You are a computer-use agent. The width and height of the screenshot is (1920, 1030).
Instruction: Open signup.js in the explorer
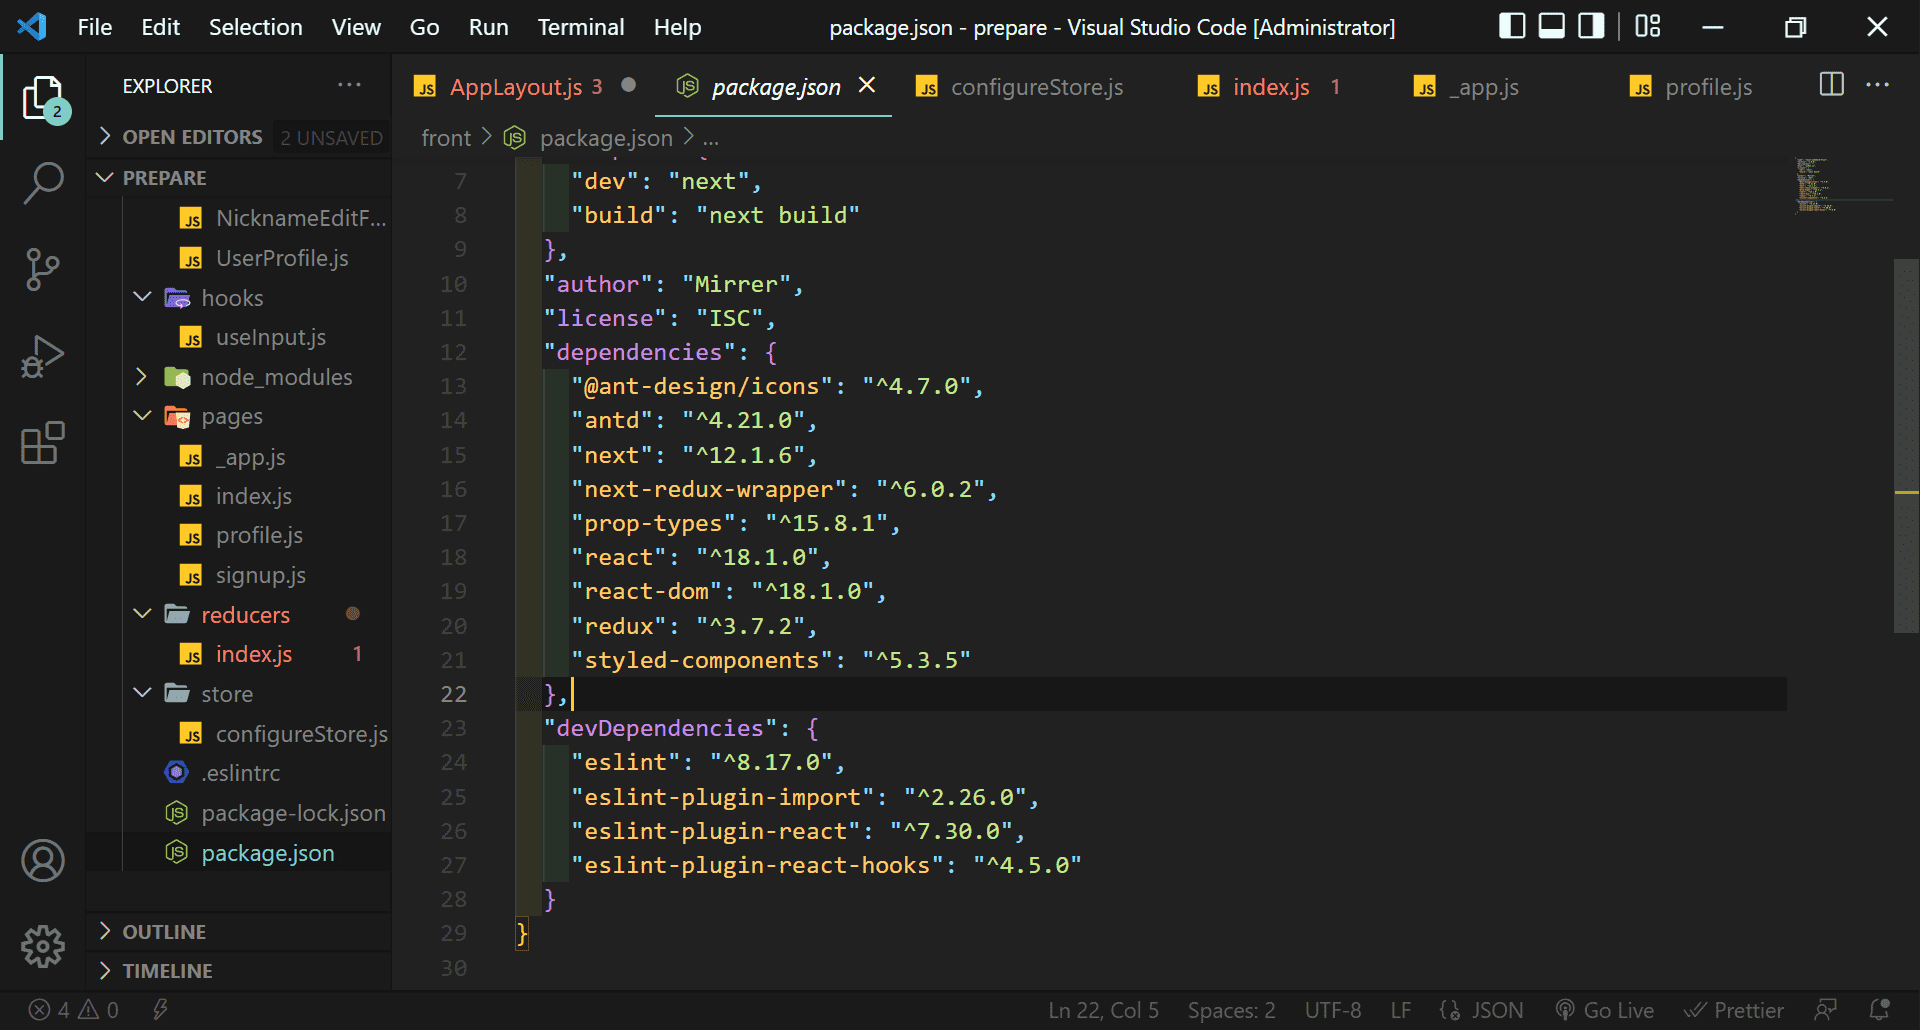260,575
